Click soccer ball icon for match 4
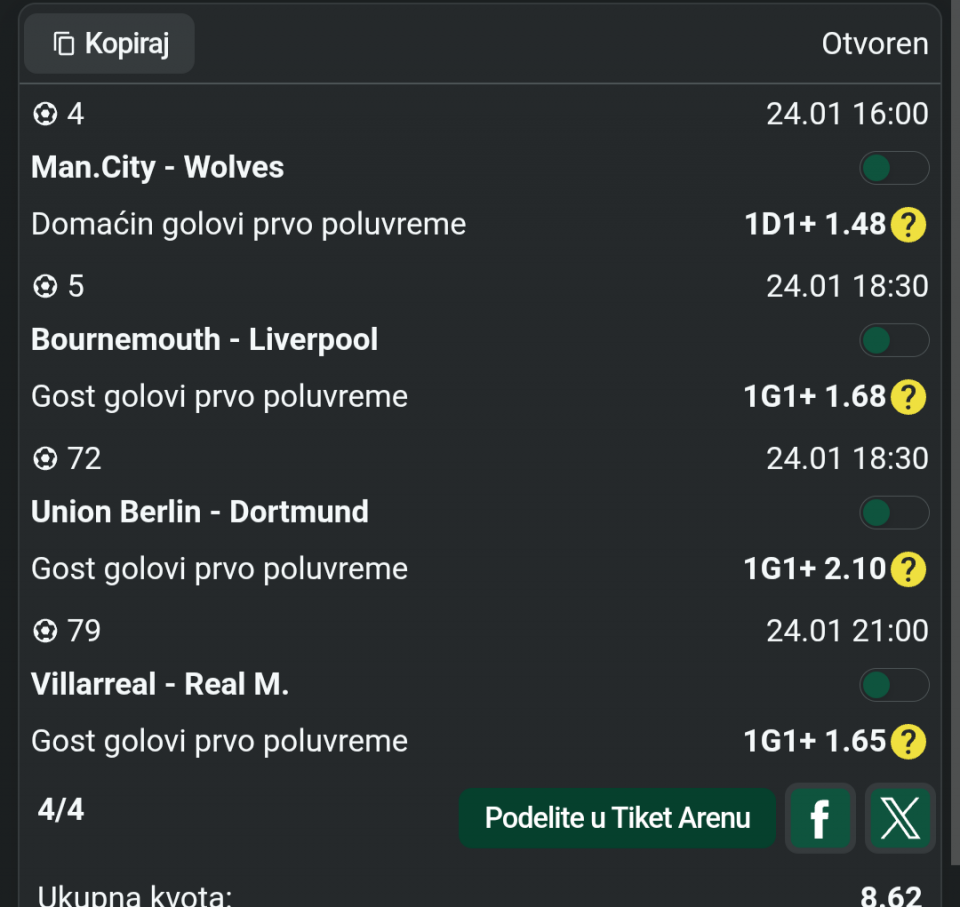Viewport: 960px width, 907px height. click(x=45, y=115)
